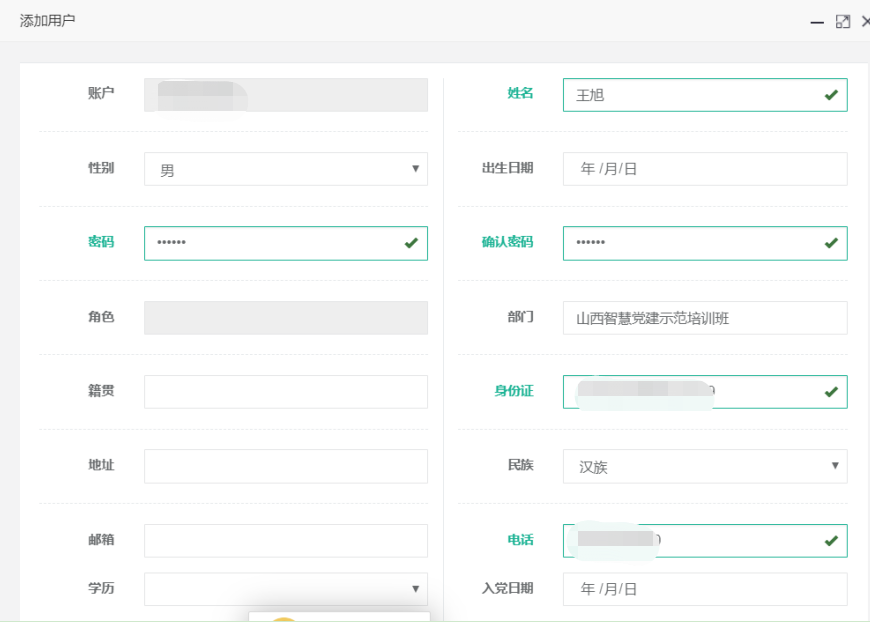Expand the 民族 dropdown showing 汉族

(x=704, y=466)
